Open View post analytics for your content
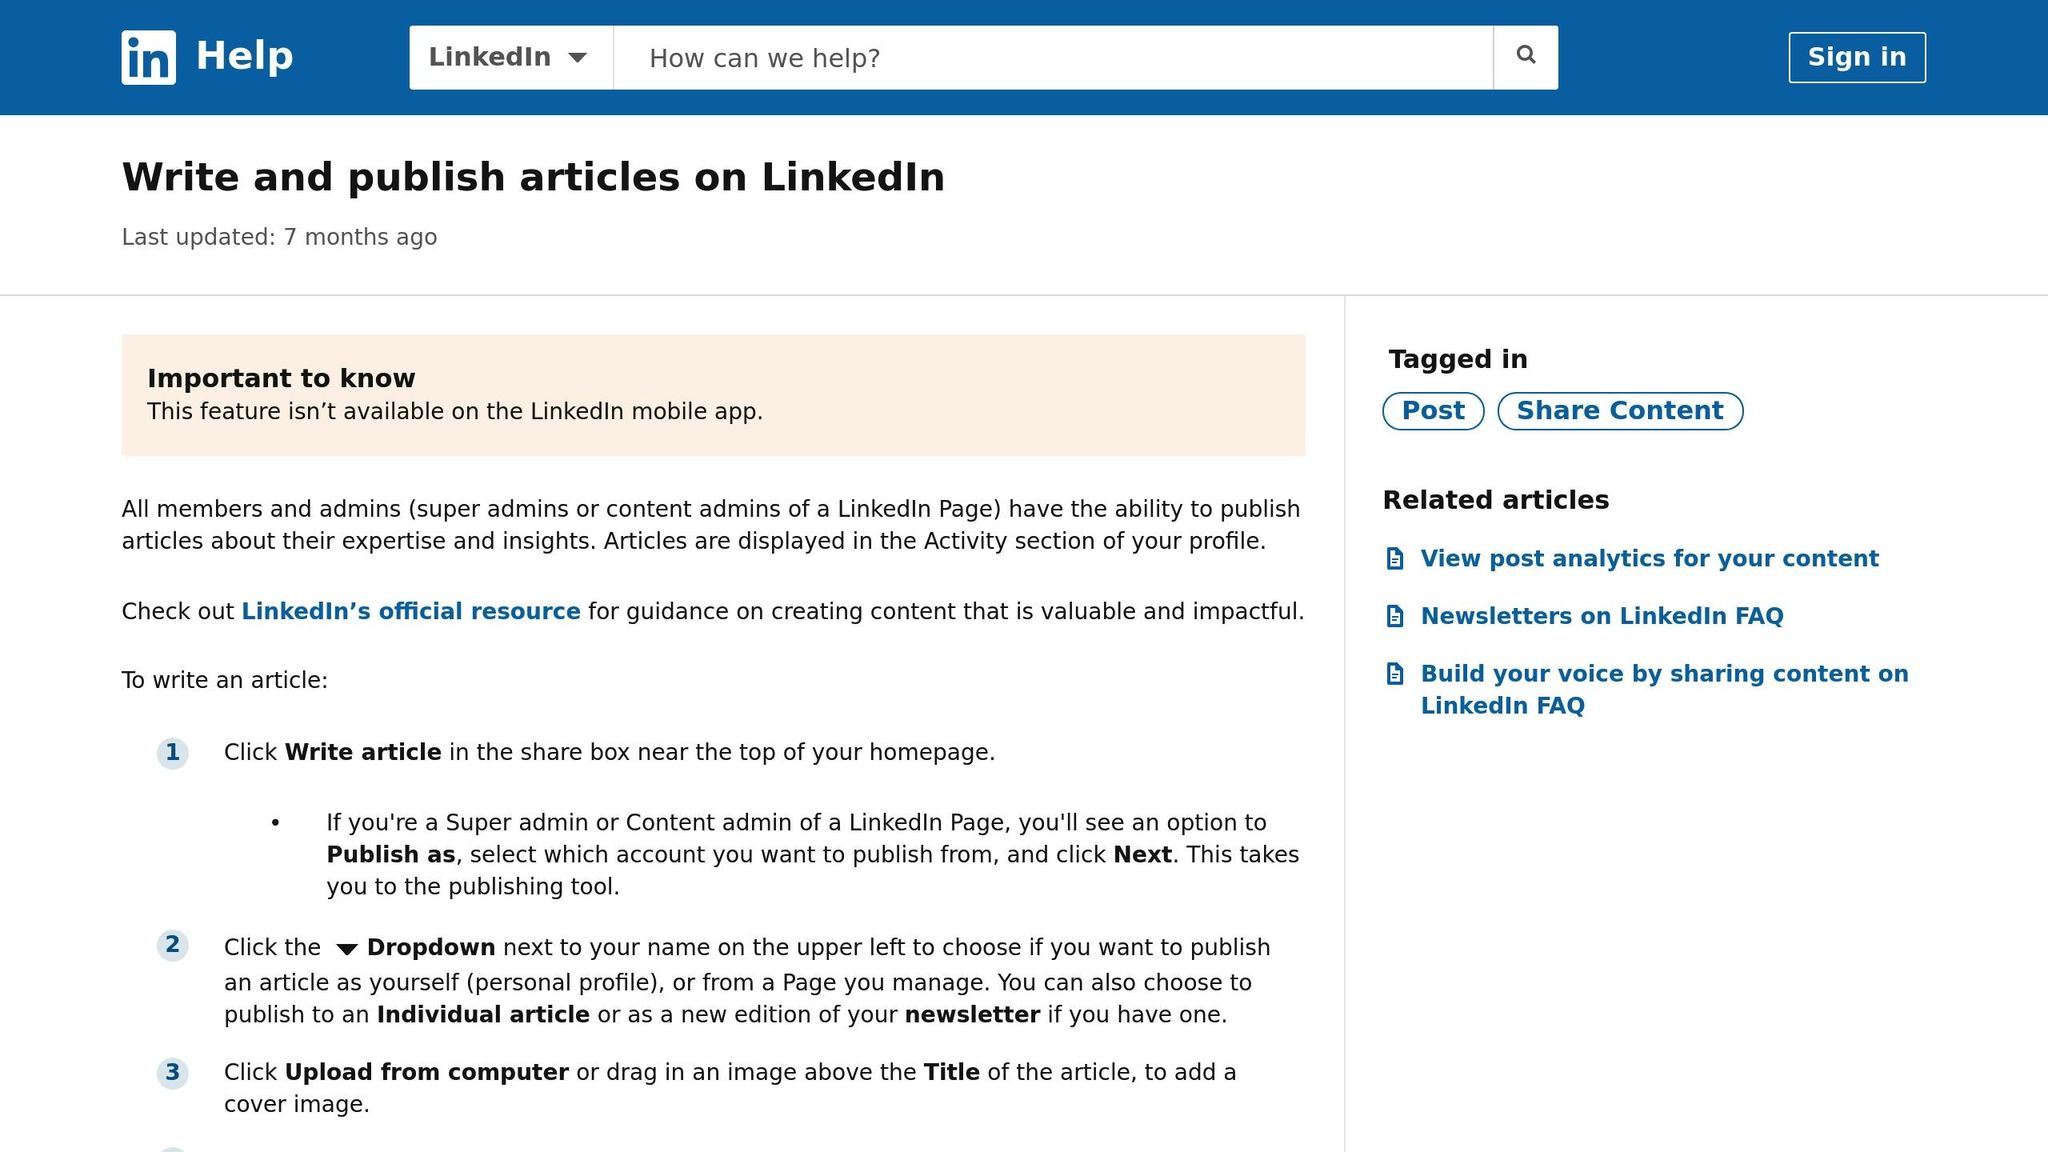2048x1152 pixels. pyautogui.click(x=1649, y=559)
